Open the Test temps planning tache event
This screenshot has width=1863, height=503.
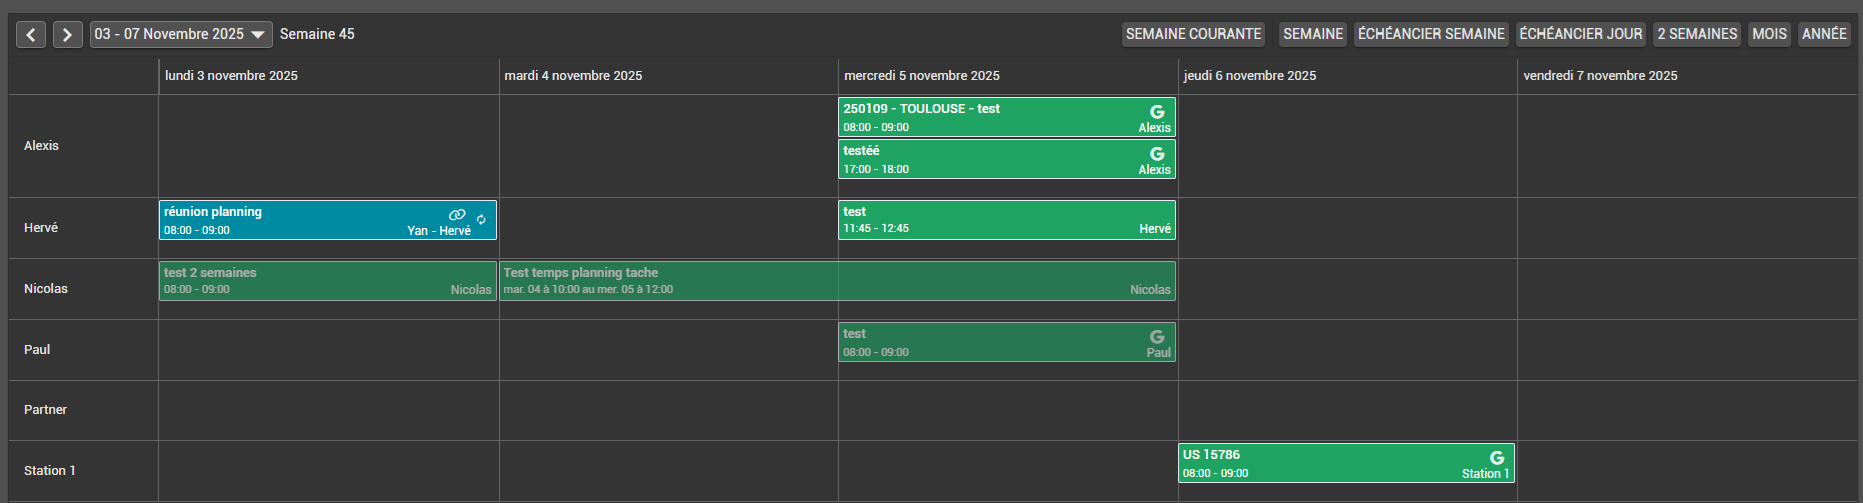(836, 281)
